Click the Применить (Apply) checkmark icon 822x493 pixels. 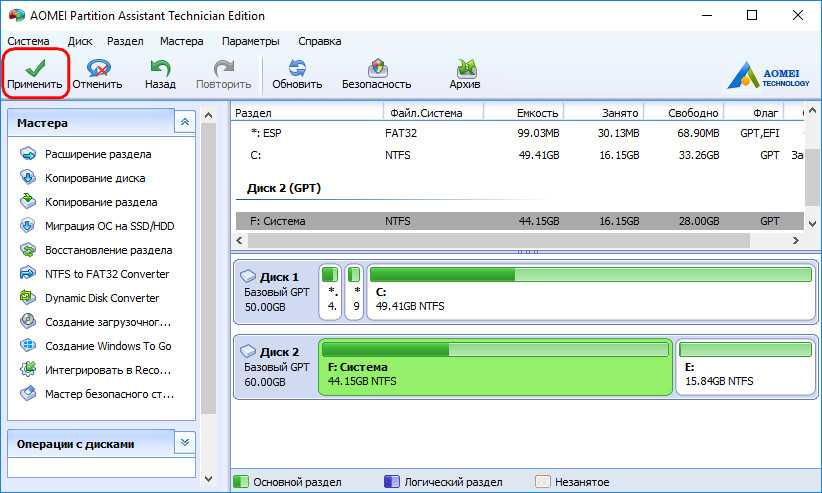(36, 68)
